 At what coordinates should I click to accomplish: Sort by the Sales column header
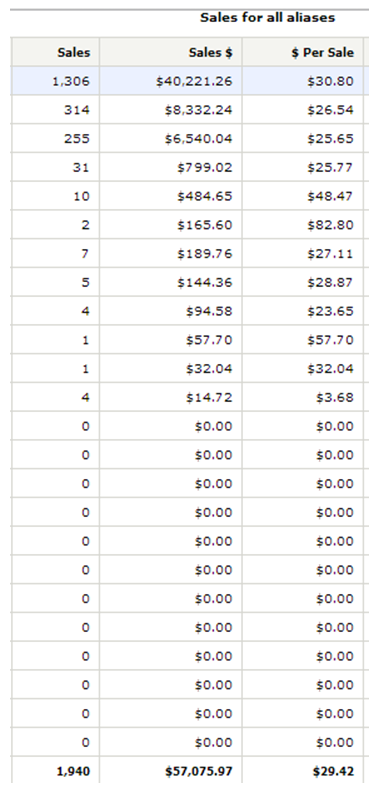pyautogui.click(x=74, y=52)
